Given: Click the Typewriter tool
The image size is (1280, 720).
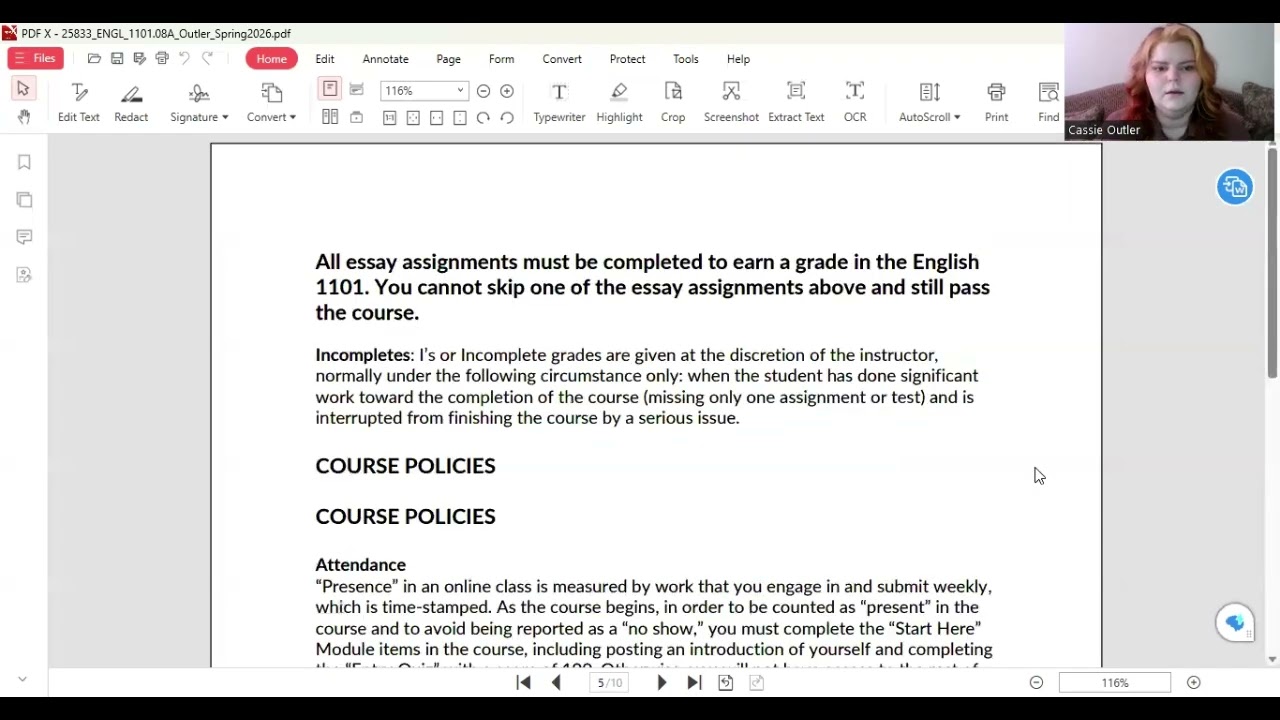Looking at the screenshot, I should point(559,103).
